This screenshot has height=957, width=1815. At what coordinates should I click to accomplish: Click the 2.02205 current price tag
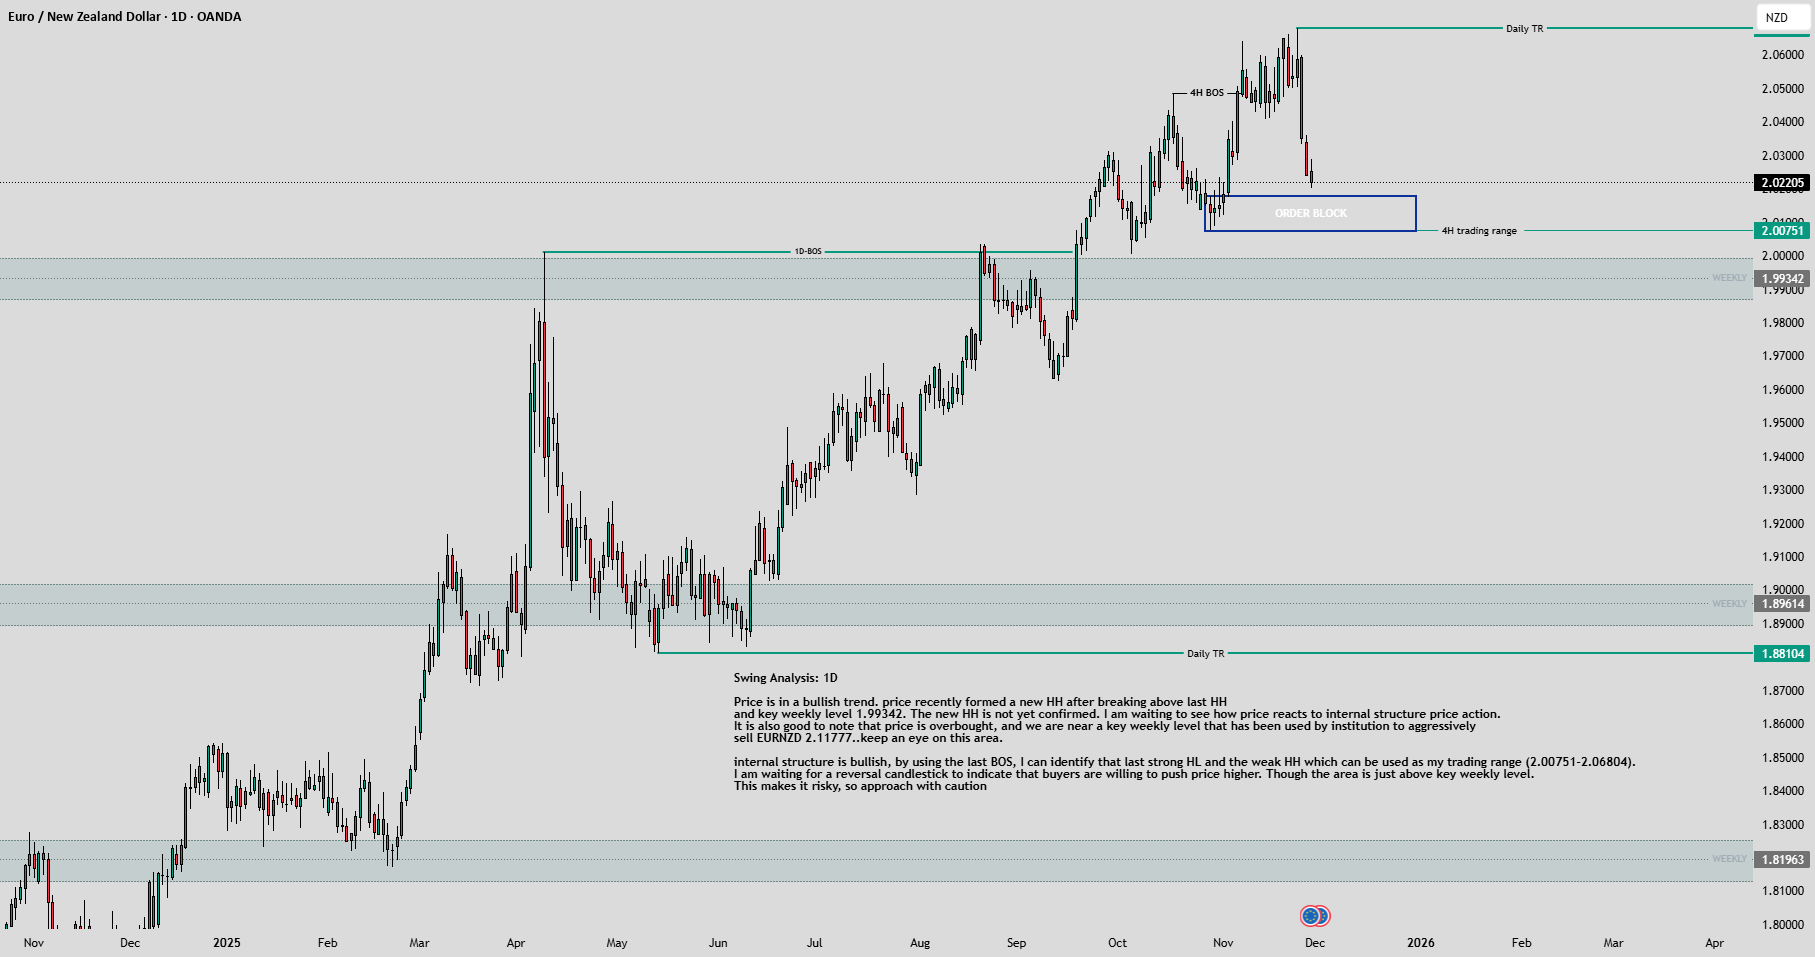(1782, 182)
